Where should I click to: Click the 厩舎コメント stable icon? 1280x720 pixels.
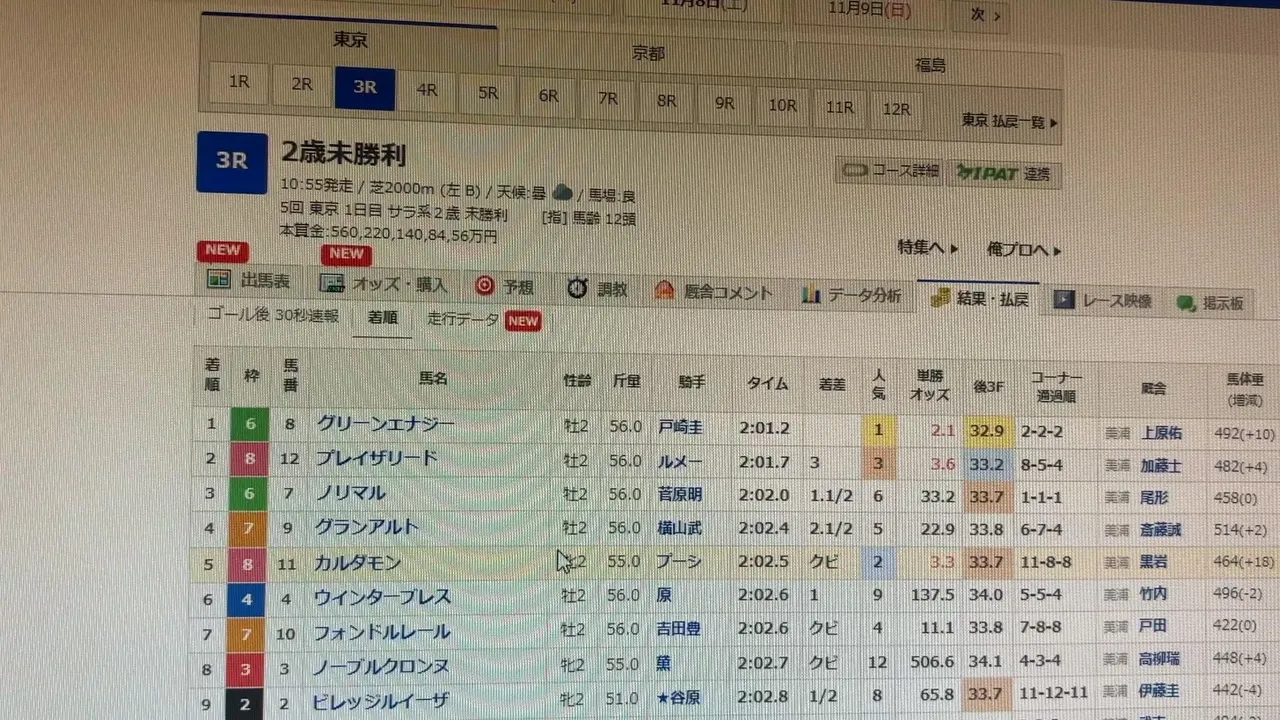click(x=665, y=291)
